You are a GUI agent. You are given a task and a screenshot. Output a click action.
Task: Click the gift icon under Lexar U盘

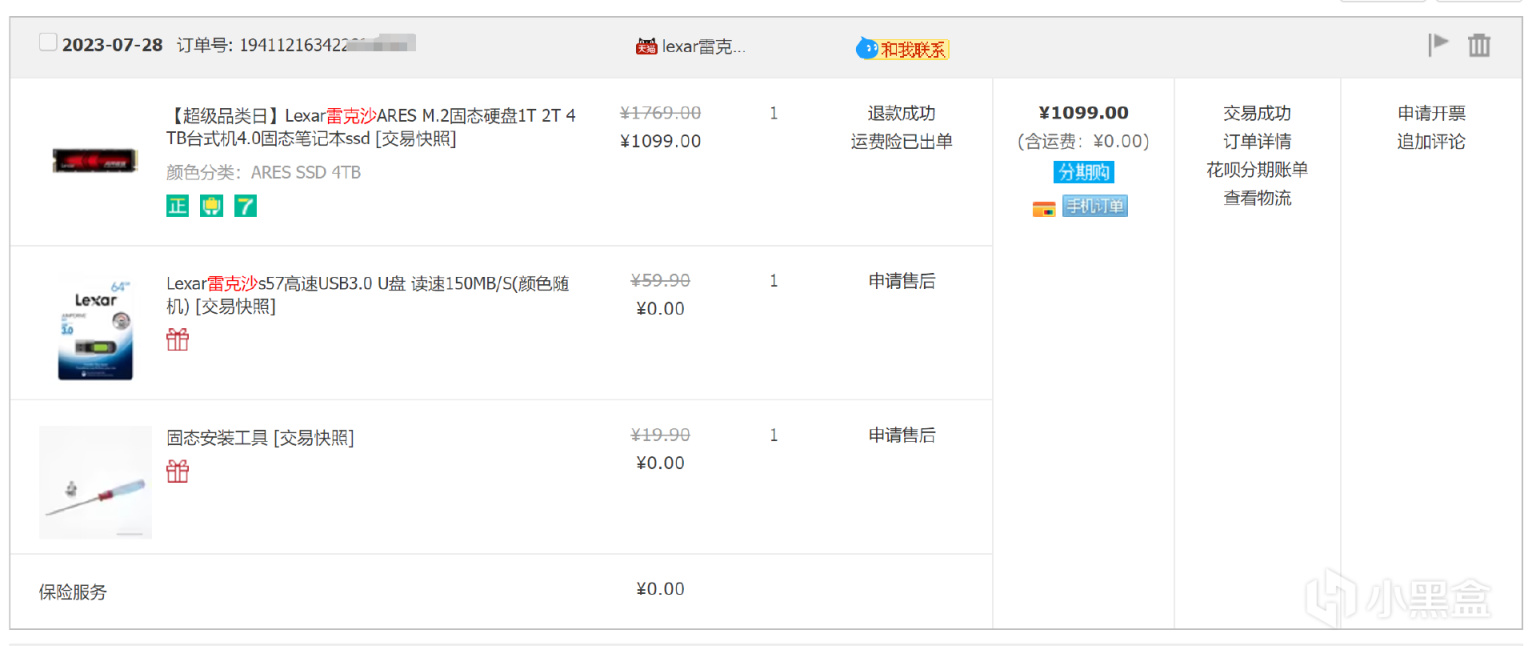tap(178, 340)
